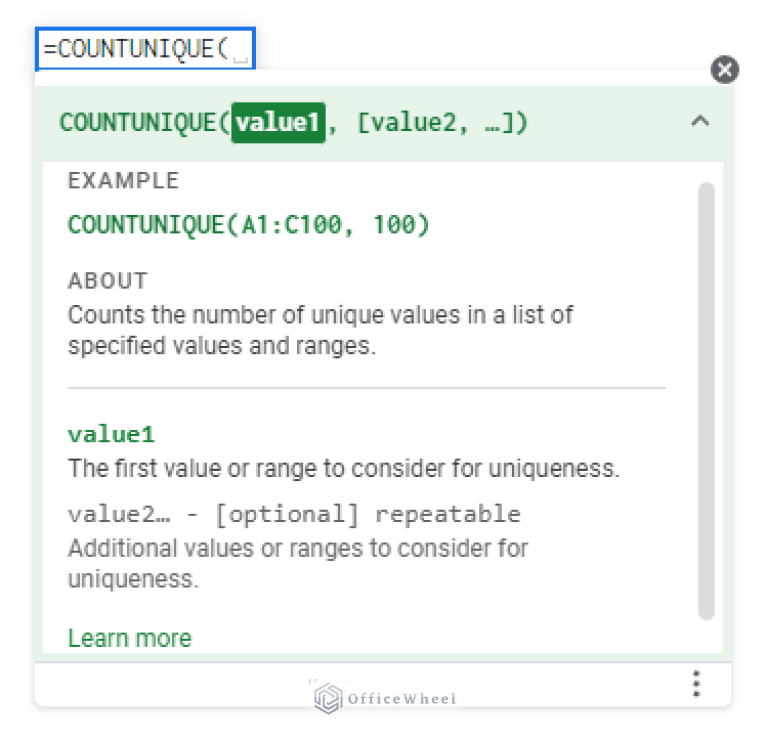Image resolution: width=768 pixels, height=737 pixels.
Task: Collapse the COUNTUNIQUE help section
Action: pyautogui.click(x=700, y=122)
